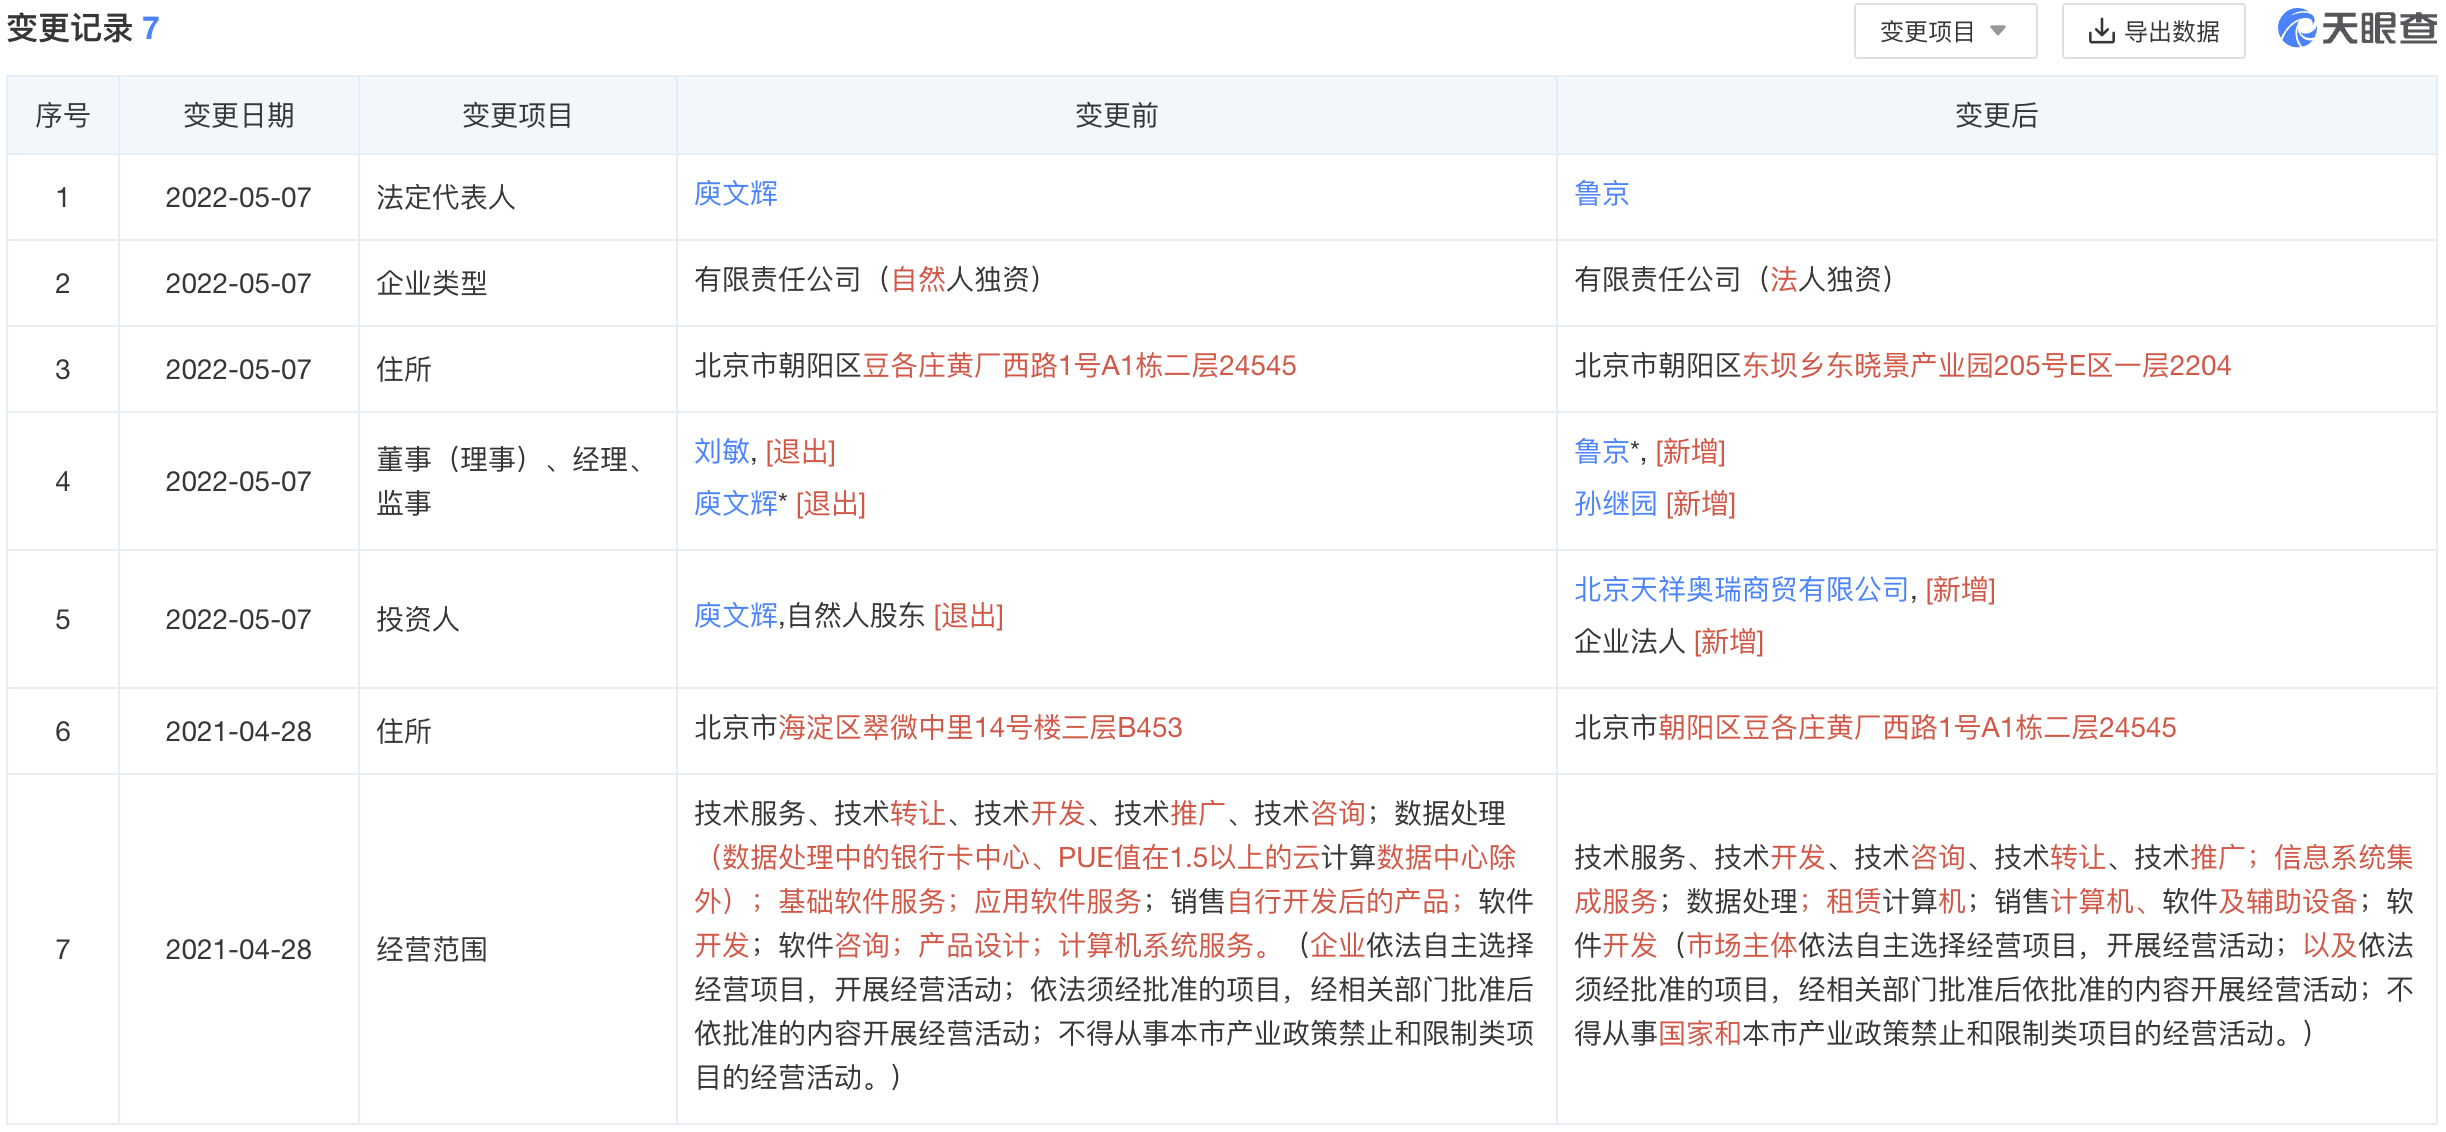
Task: Expand the 变更项目 selector menu
Action: pyautogui.click(x=1946, y=31)
